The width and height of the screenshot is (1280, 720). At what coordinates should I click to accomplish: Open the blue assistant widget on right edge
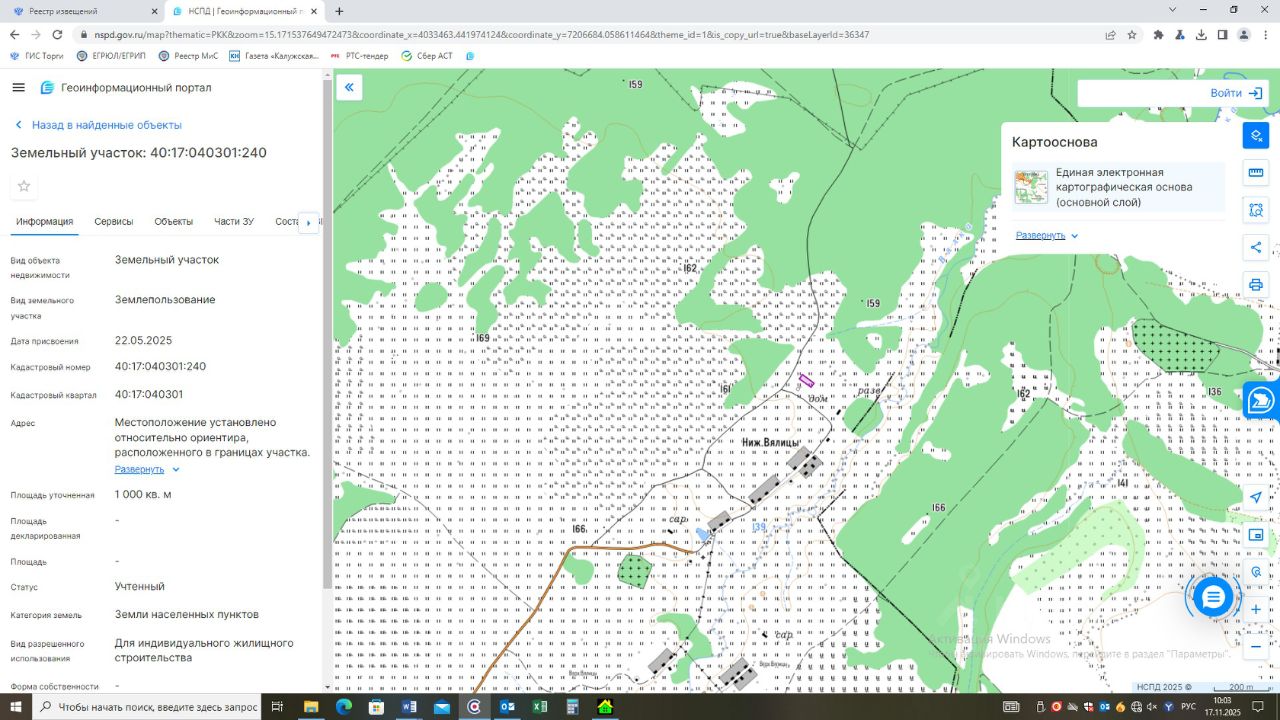pyautogui.click(x=1261, y=400)
